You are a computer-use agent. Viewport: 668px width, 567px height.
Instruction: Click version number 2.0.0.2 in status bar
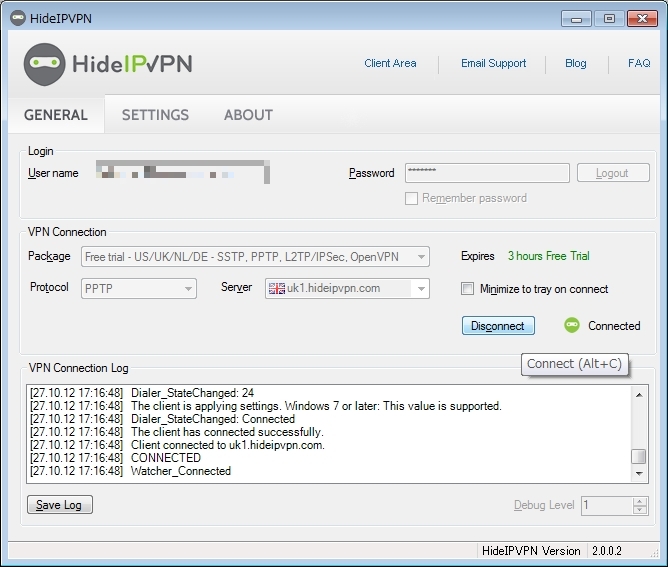pyautogui.click(x=607, y=551)
